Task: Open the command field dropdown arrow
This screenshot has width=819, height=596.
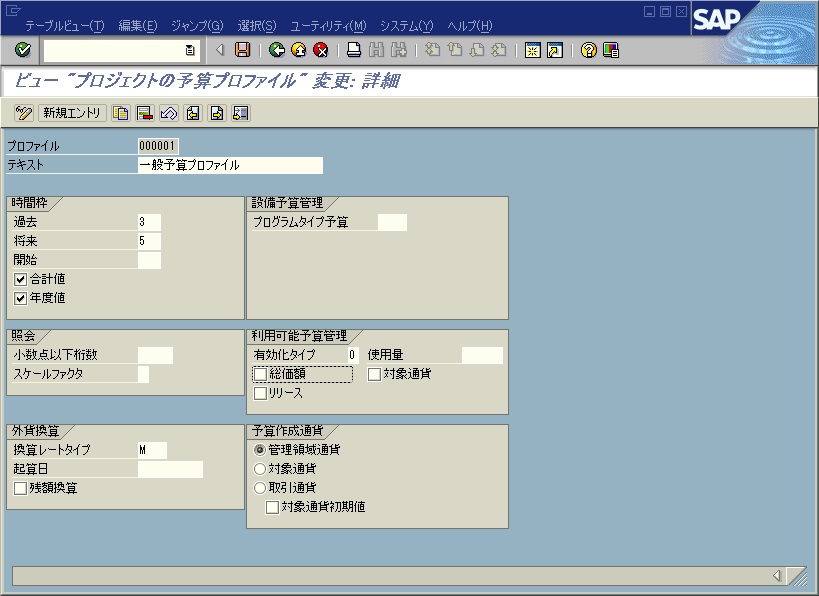Action: tap(189, 48)
